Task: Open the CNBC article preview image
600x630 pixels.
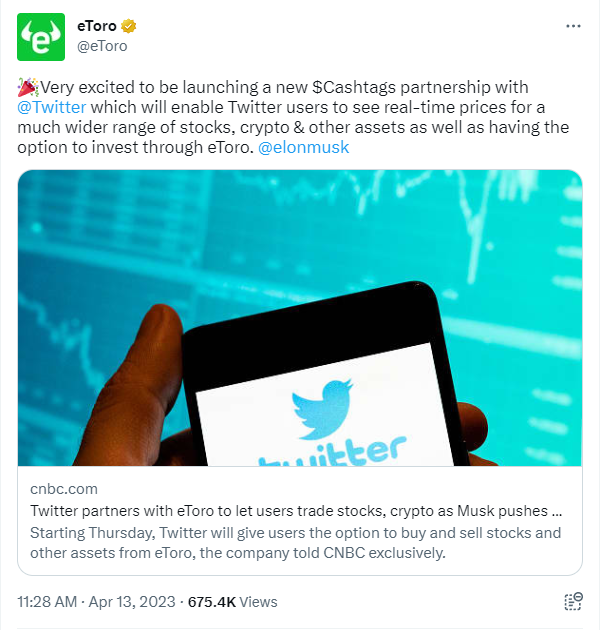Action: click(300, 318)
